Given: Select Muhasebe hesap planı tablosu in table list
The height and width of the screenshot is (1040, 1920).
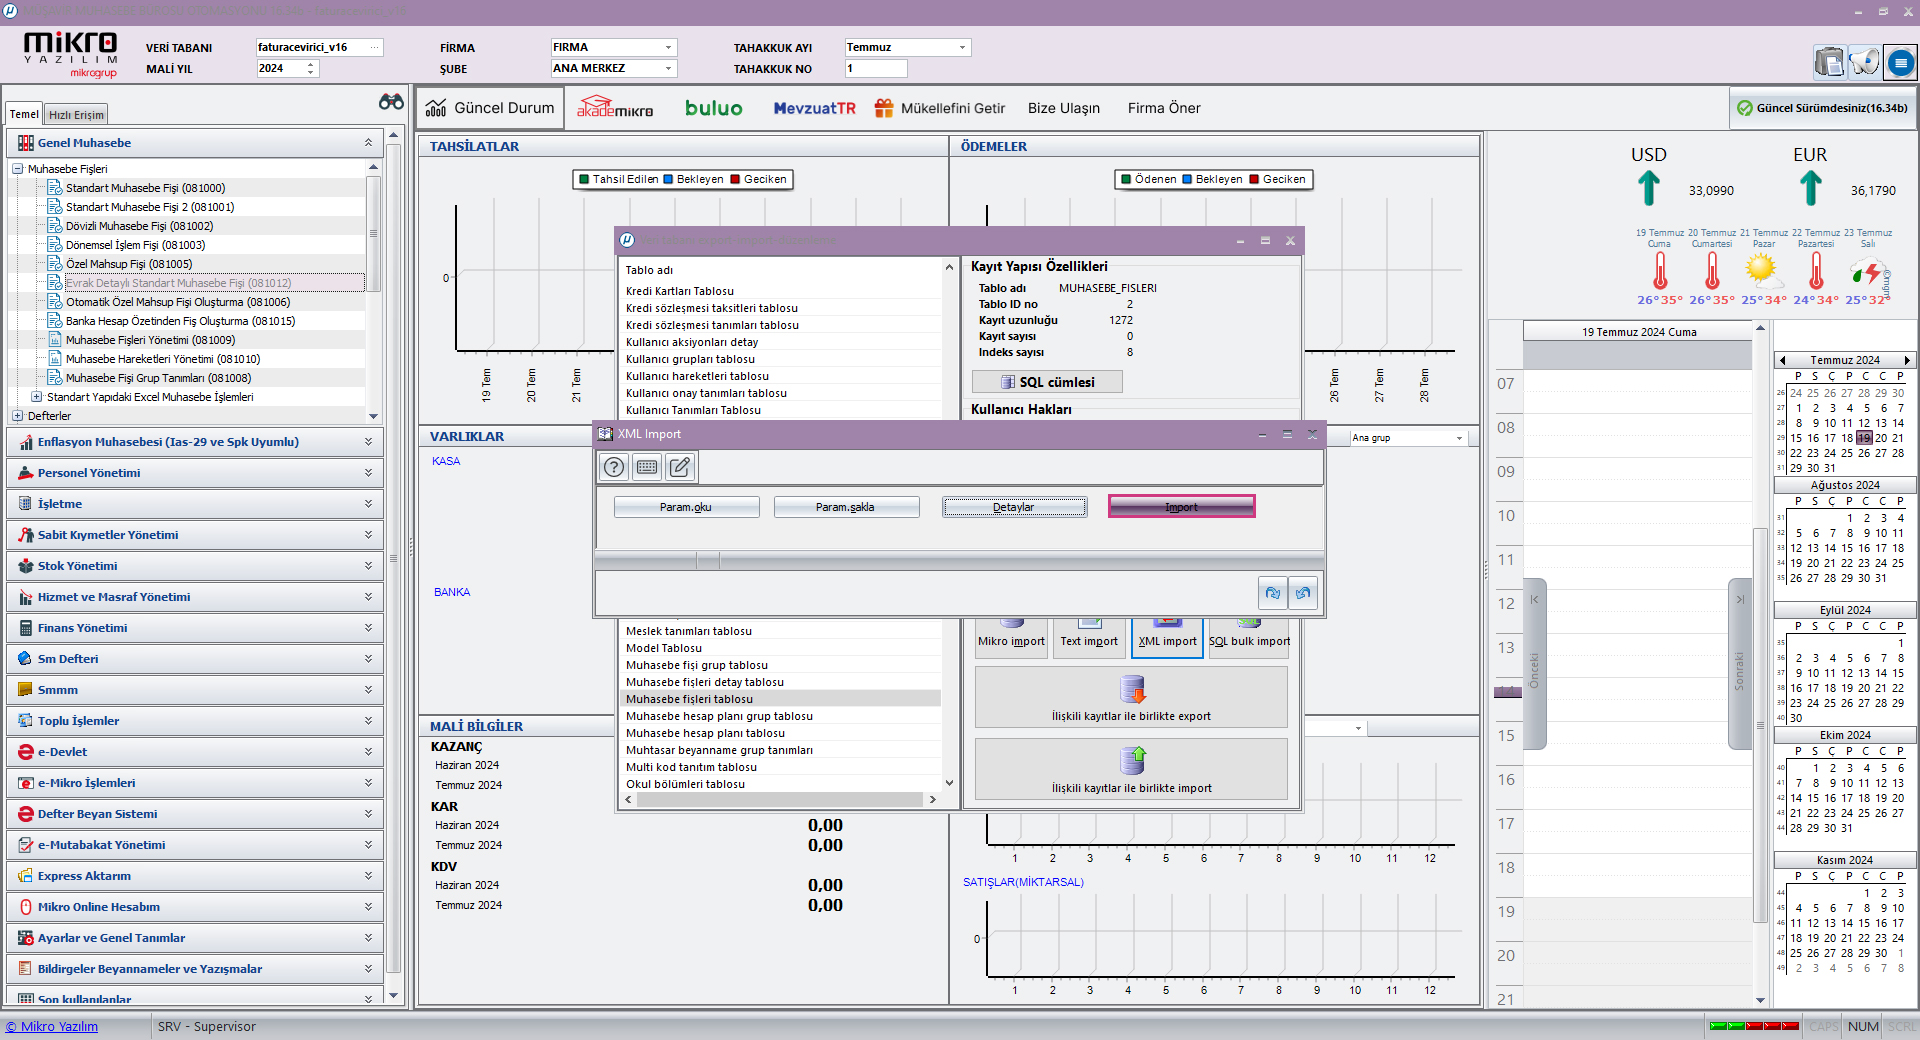Looking at the screenshot, I should [705, 733].
